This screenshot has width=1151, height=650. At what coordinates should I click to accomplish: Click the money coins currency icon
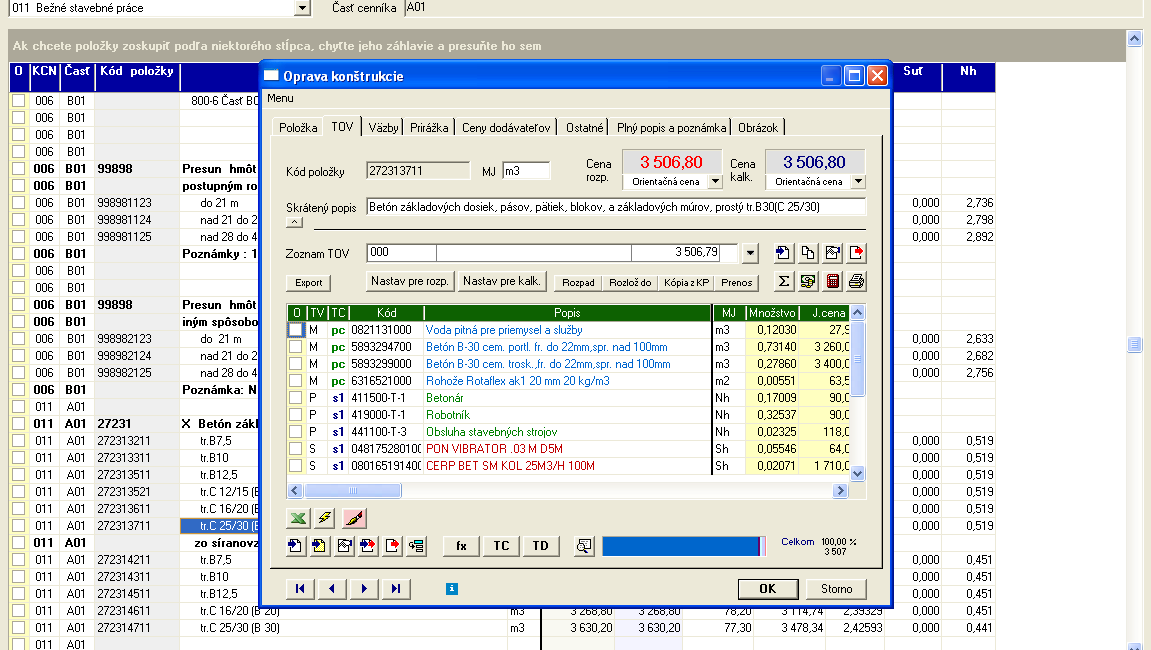tap(807, 281)
